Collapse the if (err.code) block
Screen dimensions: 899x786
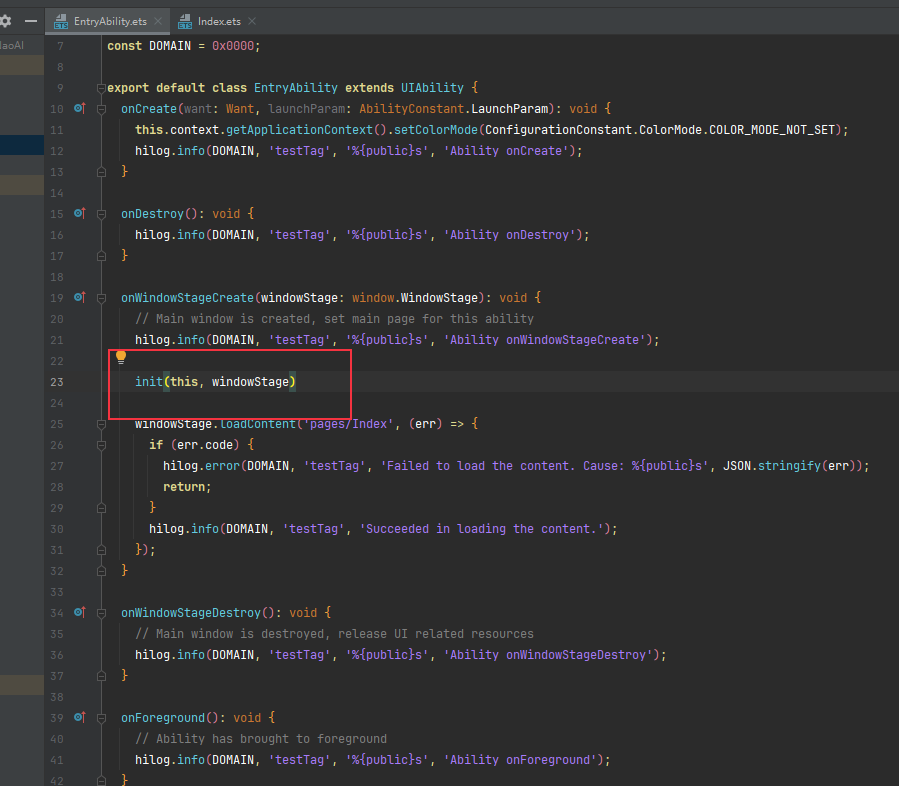tap(101, 445)
